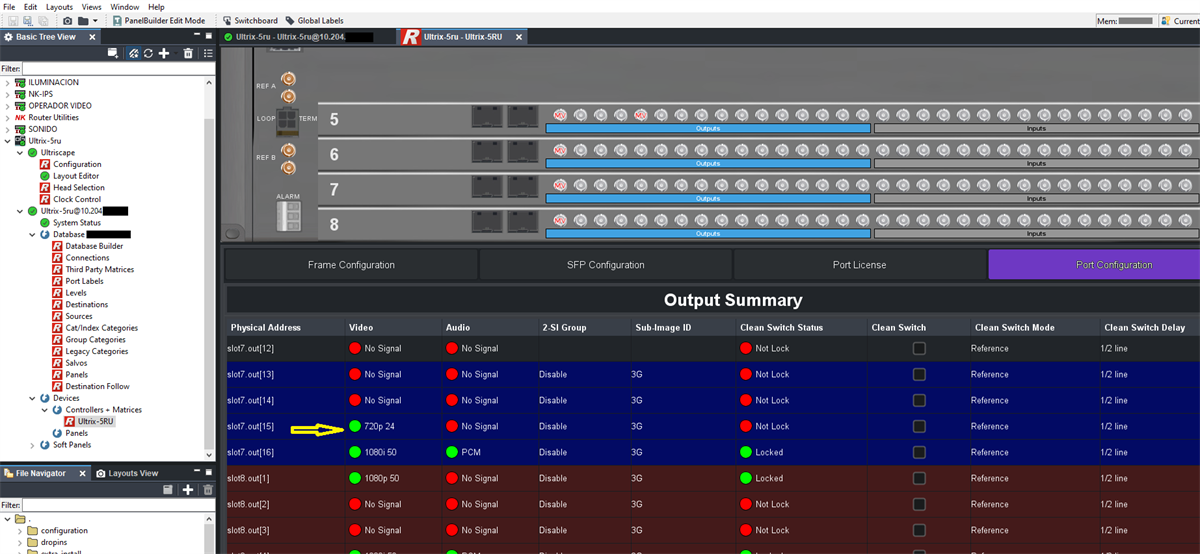Open the Layouts menu
The height and width of the screenshot is (554, 1200).
[x=59, y=6]
